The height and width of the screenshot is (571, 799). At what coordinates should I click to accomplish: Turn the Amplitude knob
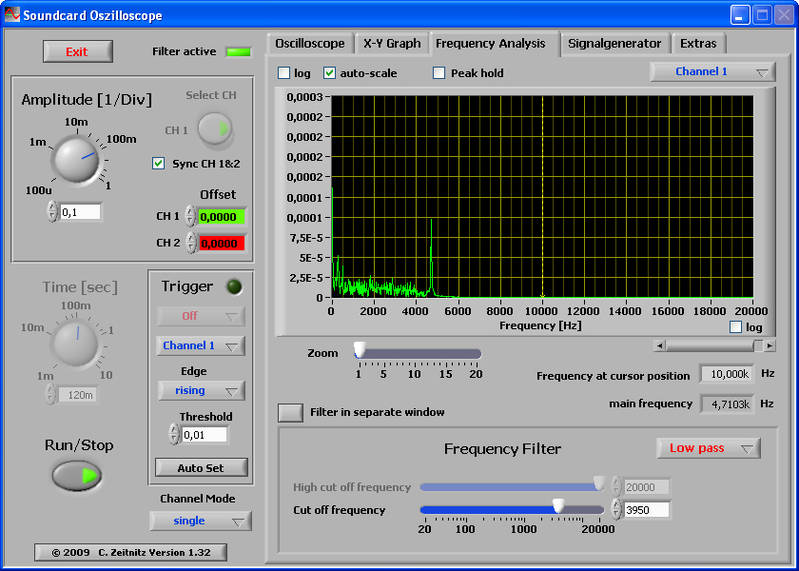click(x=76, y=159)
